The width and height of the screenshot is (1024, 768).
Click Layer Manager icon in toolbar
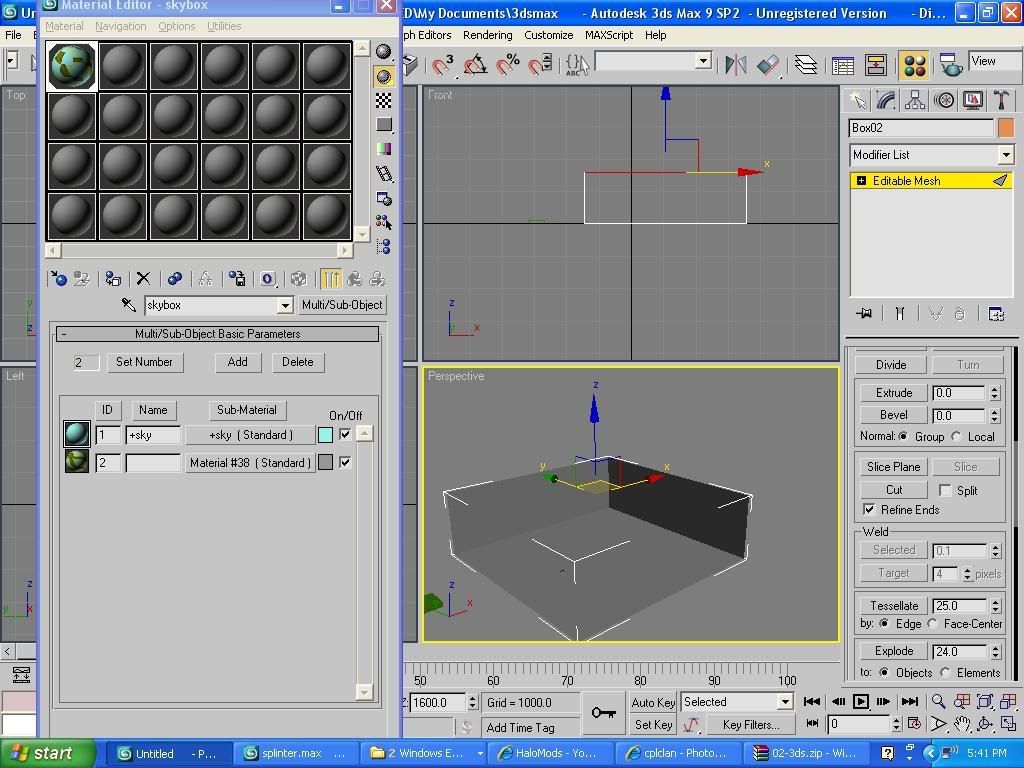point(806,64)
